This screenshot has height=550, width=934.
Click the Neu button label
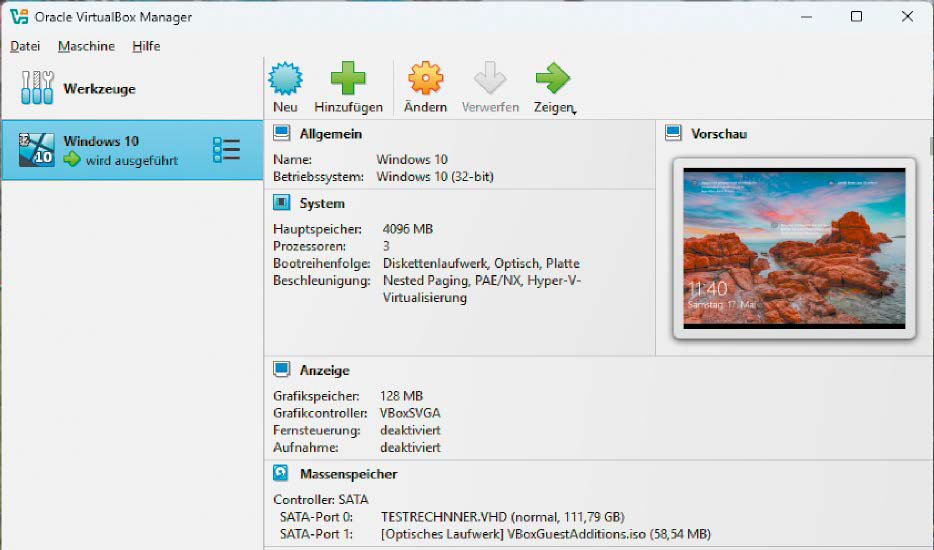pos(285,107)
